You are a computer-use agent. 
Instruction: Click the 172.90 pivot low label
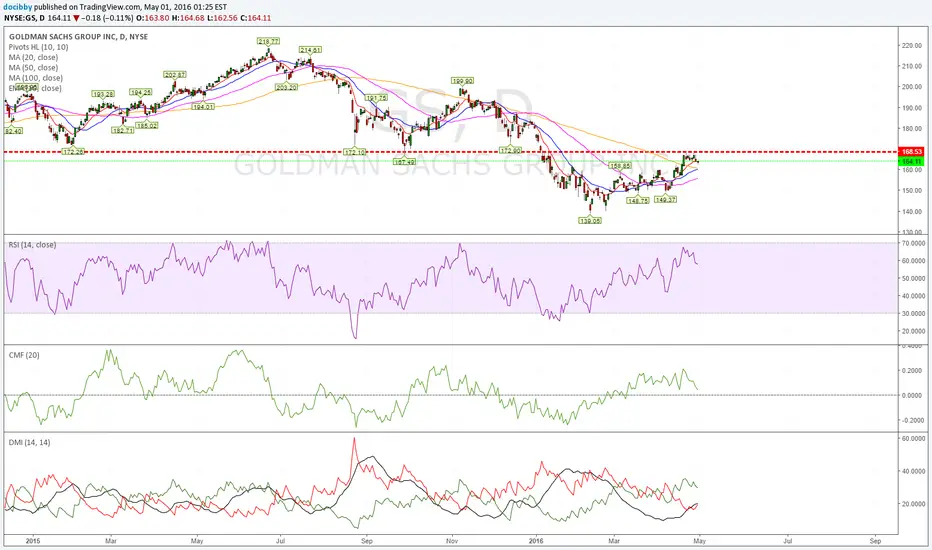(510, 150)
